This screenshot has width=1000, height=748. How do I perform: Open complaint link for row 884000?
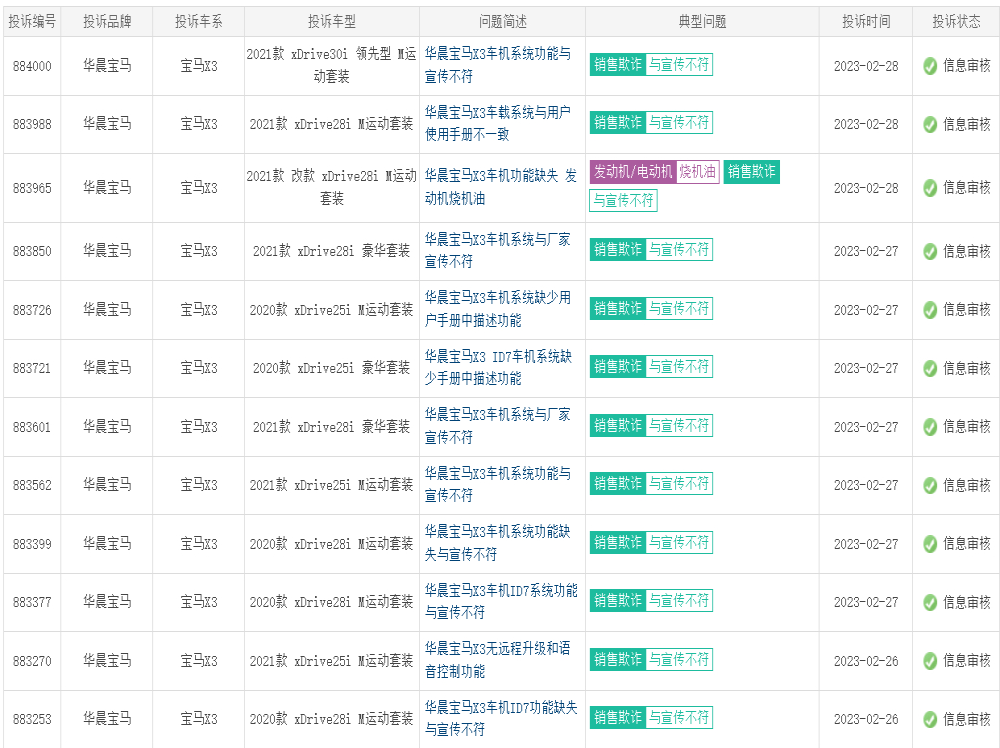pyautogui.click(x=497, y=65)
